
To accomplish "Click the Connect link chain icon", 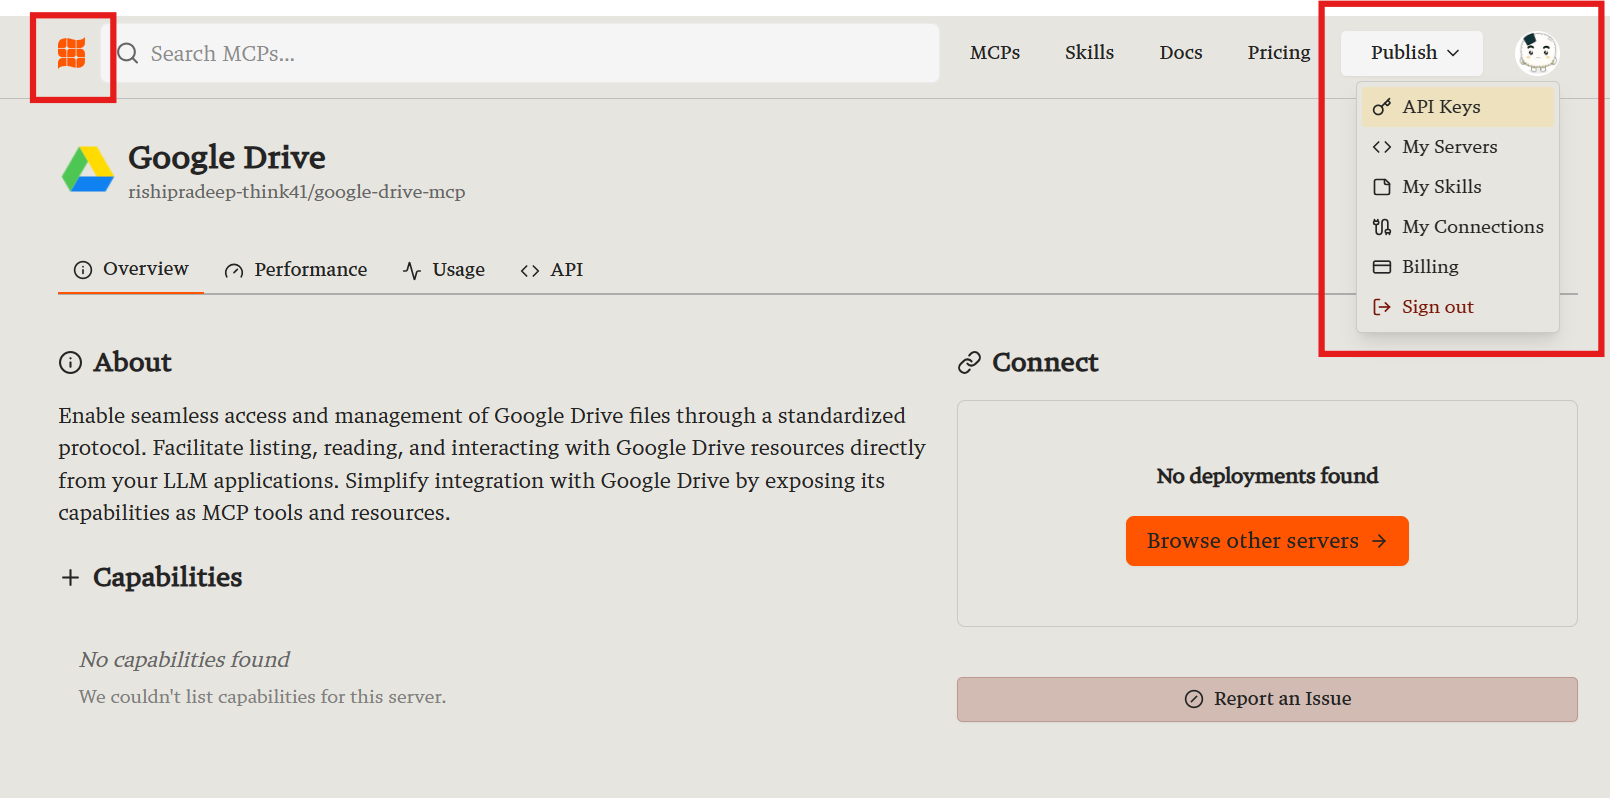I will (x=969, y=363).
